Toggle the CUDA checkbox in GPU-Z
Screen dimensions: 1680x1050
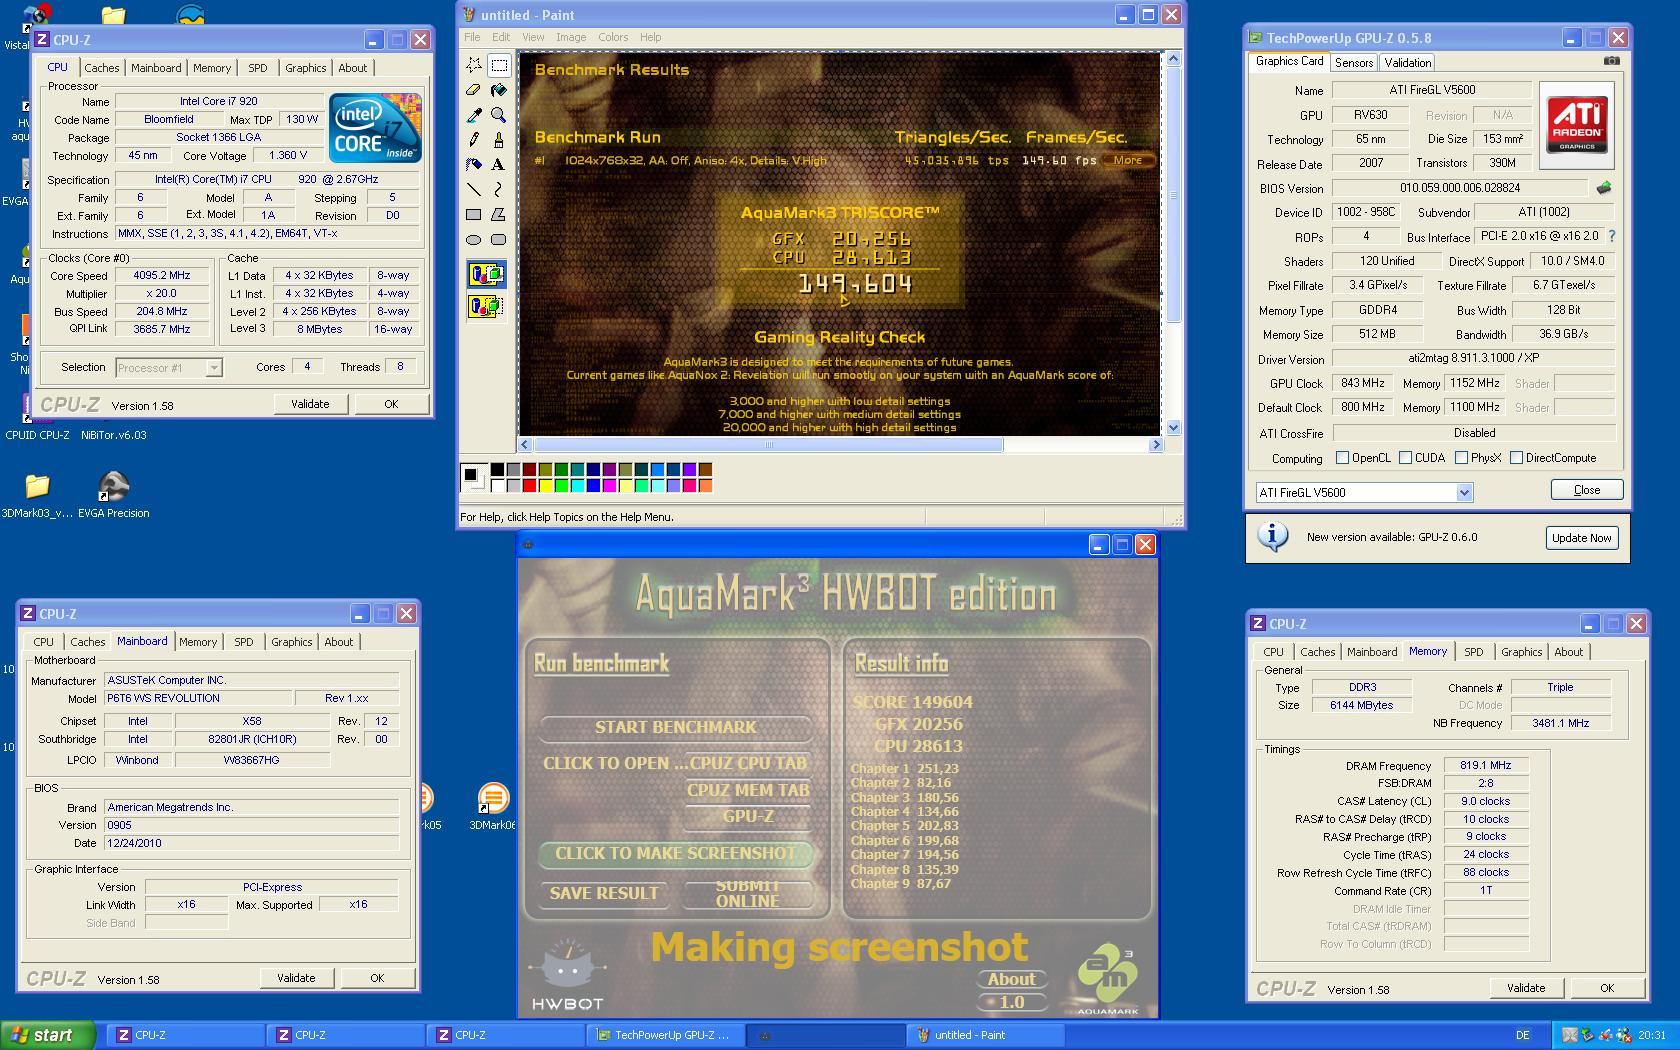(x=1406, y=458)
